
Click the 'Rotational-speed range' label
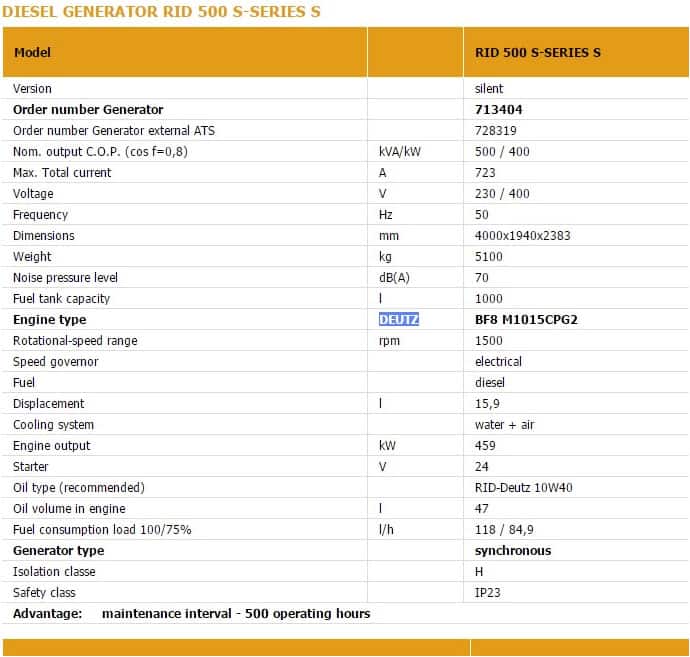pyautogui.click(x=75, y=341)
